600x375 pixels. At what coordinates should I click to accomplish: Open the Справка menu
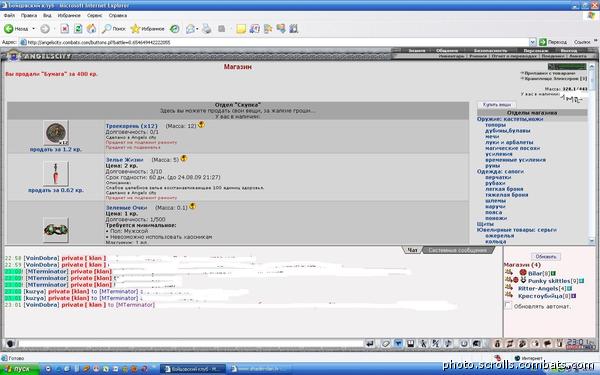click(x=117, y=16)
